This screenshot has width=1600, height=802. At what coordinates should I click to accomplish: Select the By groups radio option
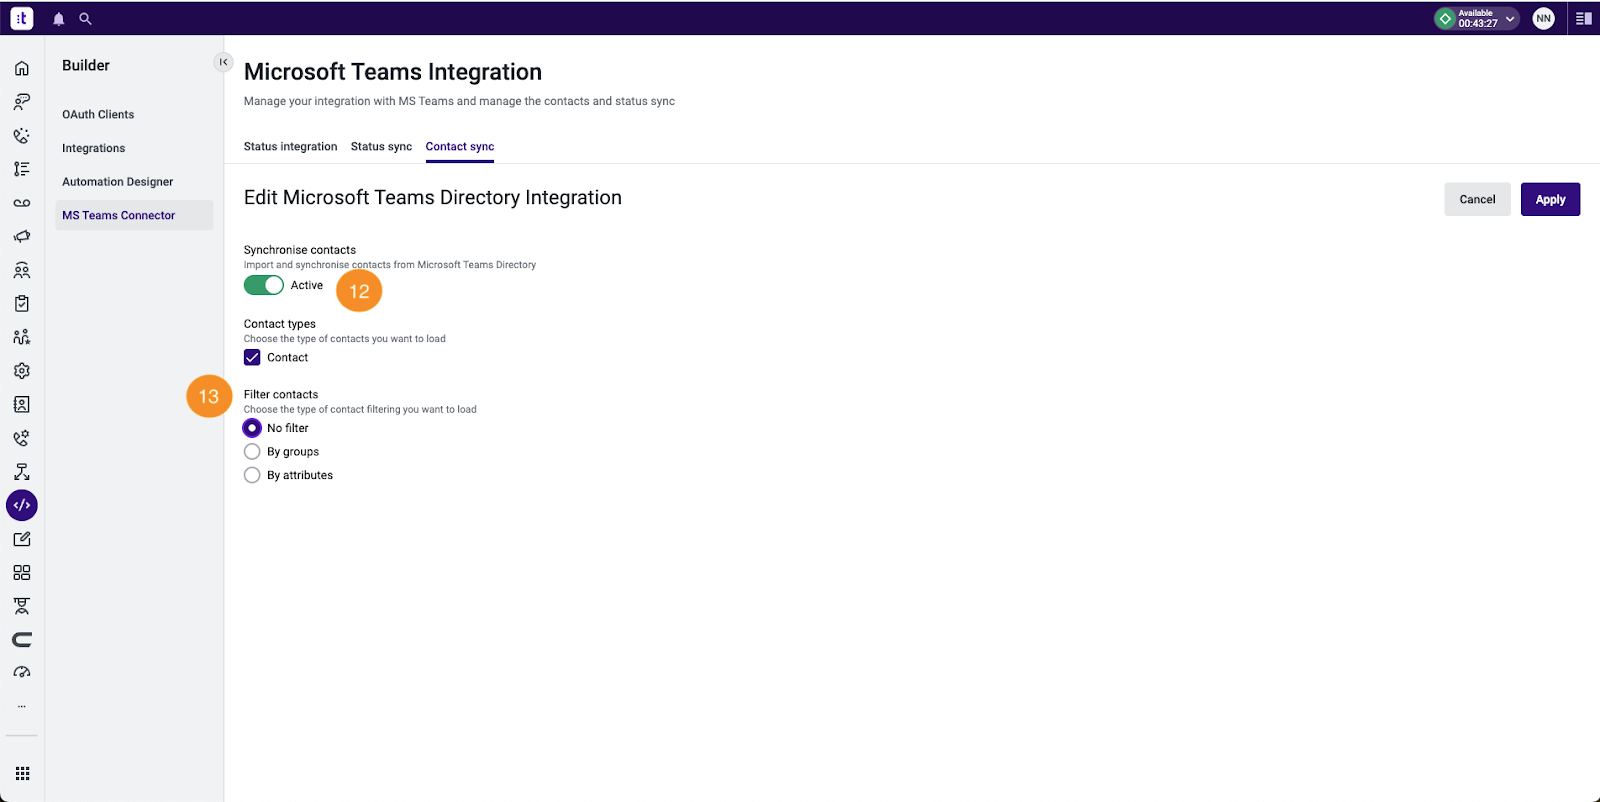(x=252, y=452)
